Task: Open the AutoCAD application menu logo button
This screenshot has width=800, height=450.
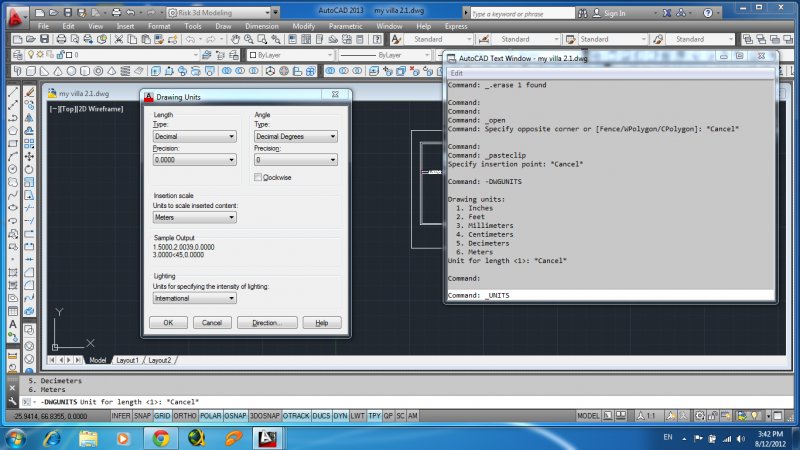Action: [x=15, y=17]
